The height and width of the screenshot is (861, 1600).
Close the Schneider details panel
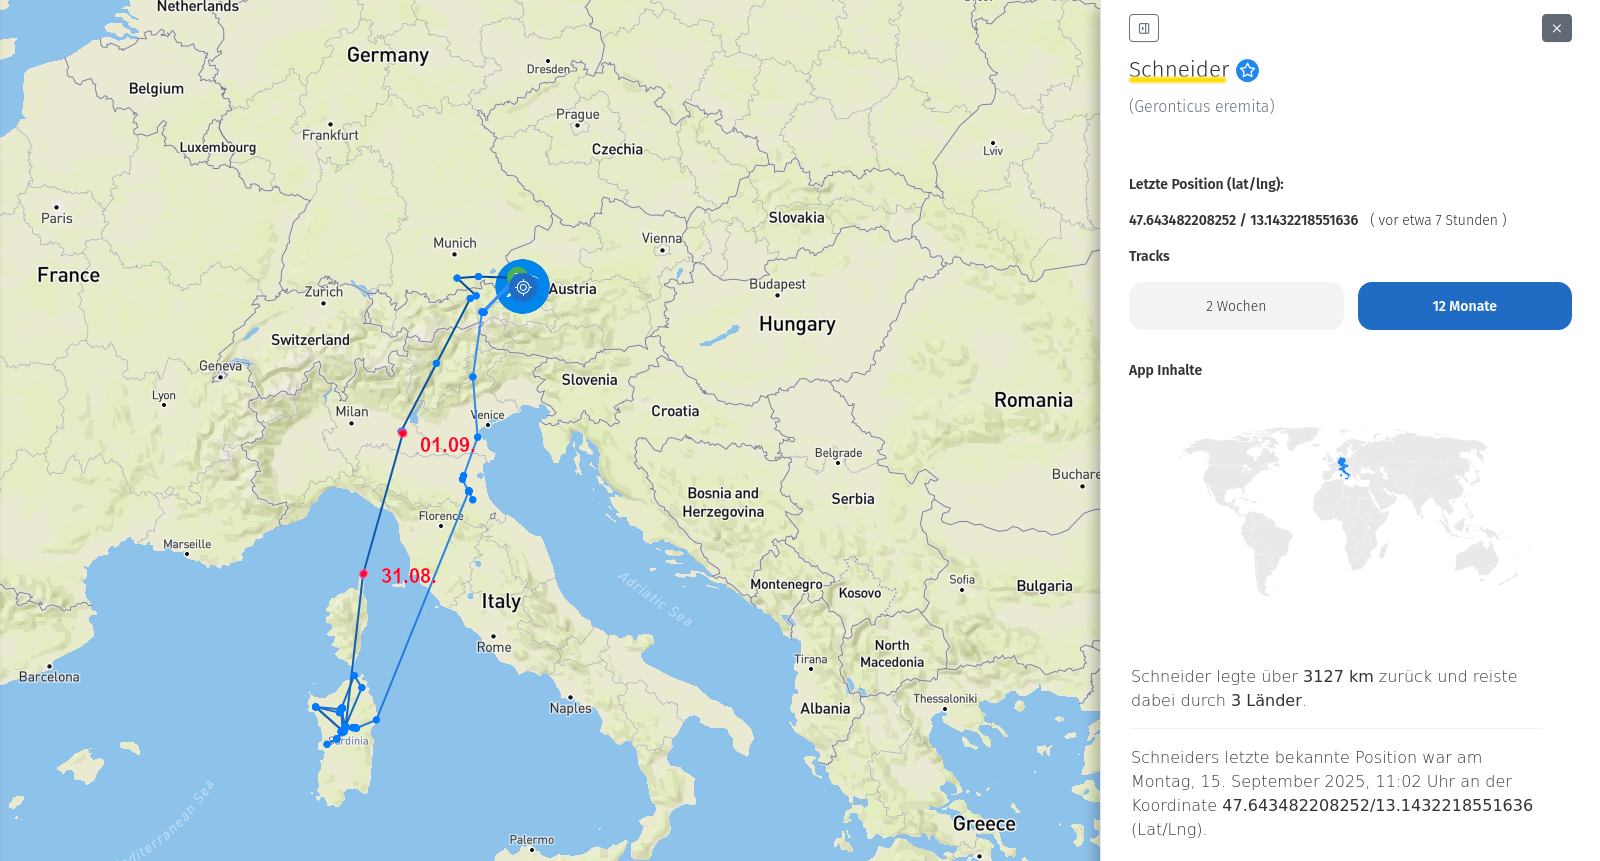(1556, 28)
